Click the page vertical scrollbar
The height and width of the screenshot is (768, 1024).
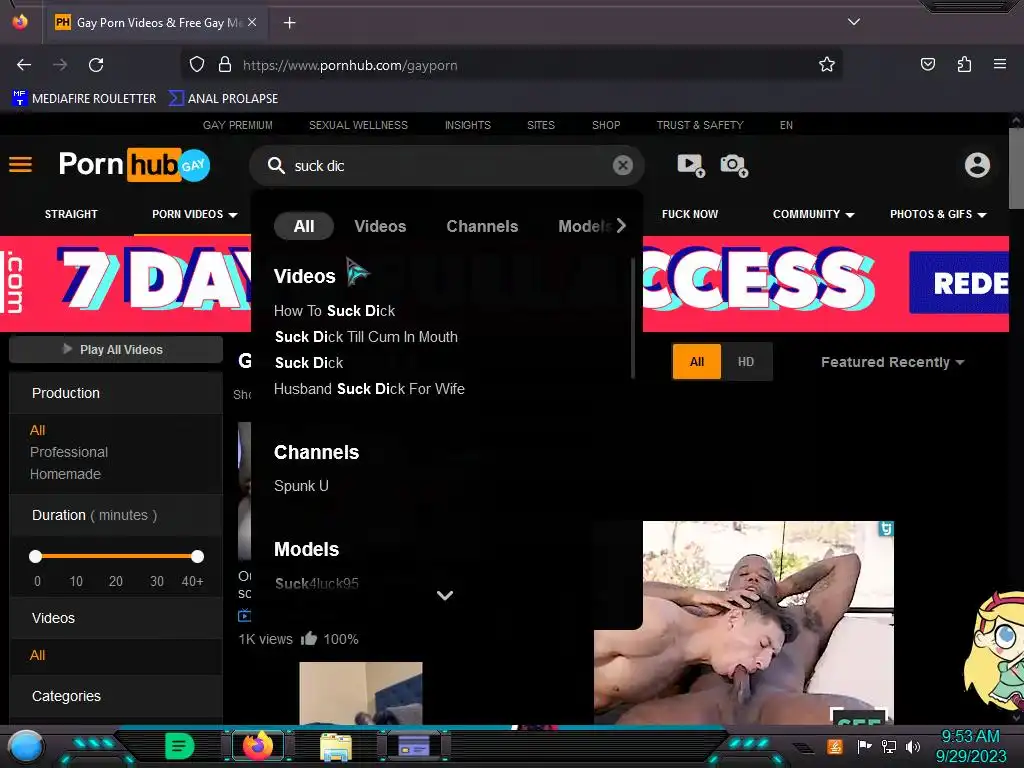tap(1016, 169)
